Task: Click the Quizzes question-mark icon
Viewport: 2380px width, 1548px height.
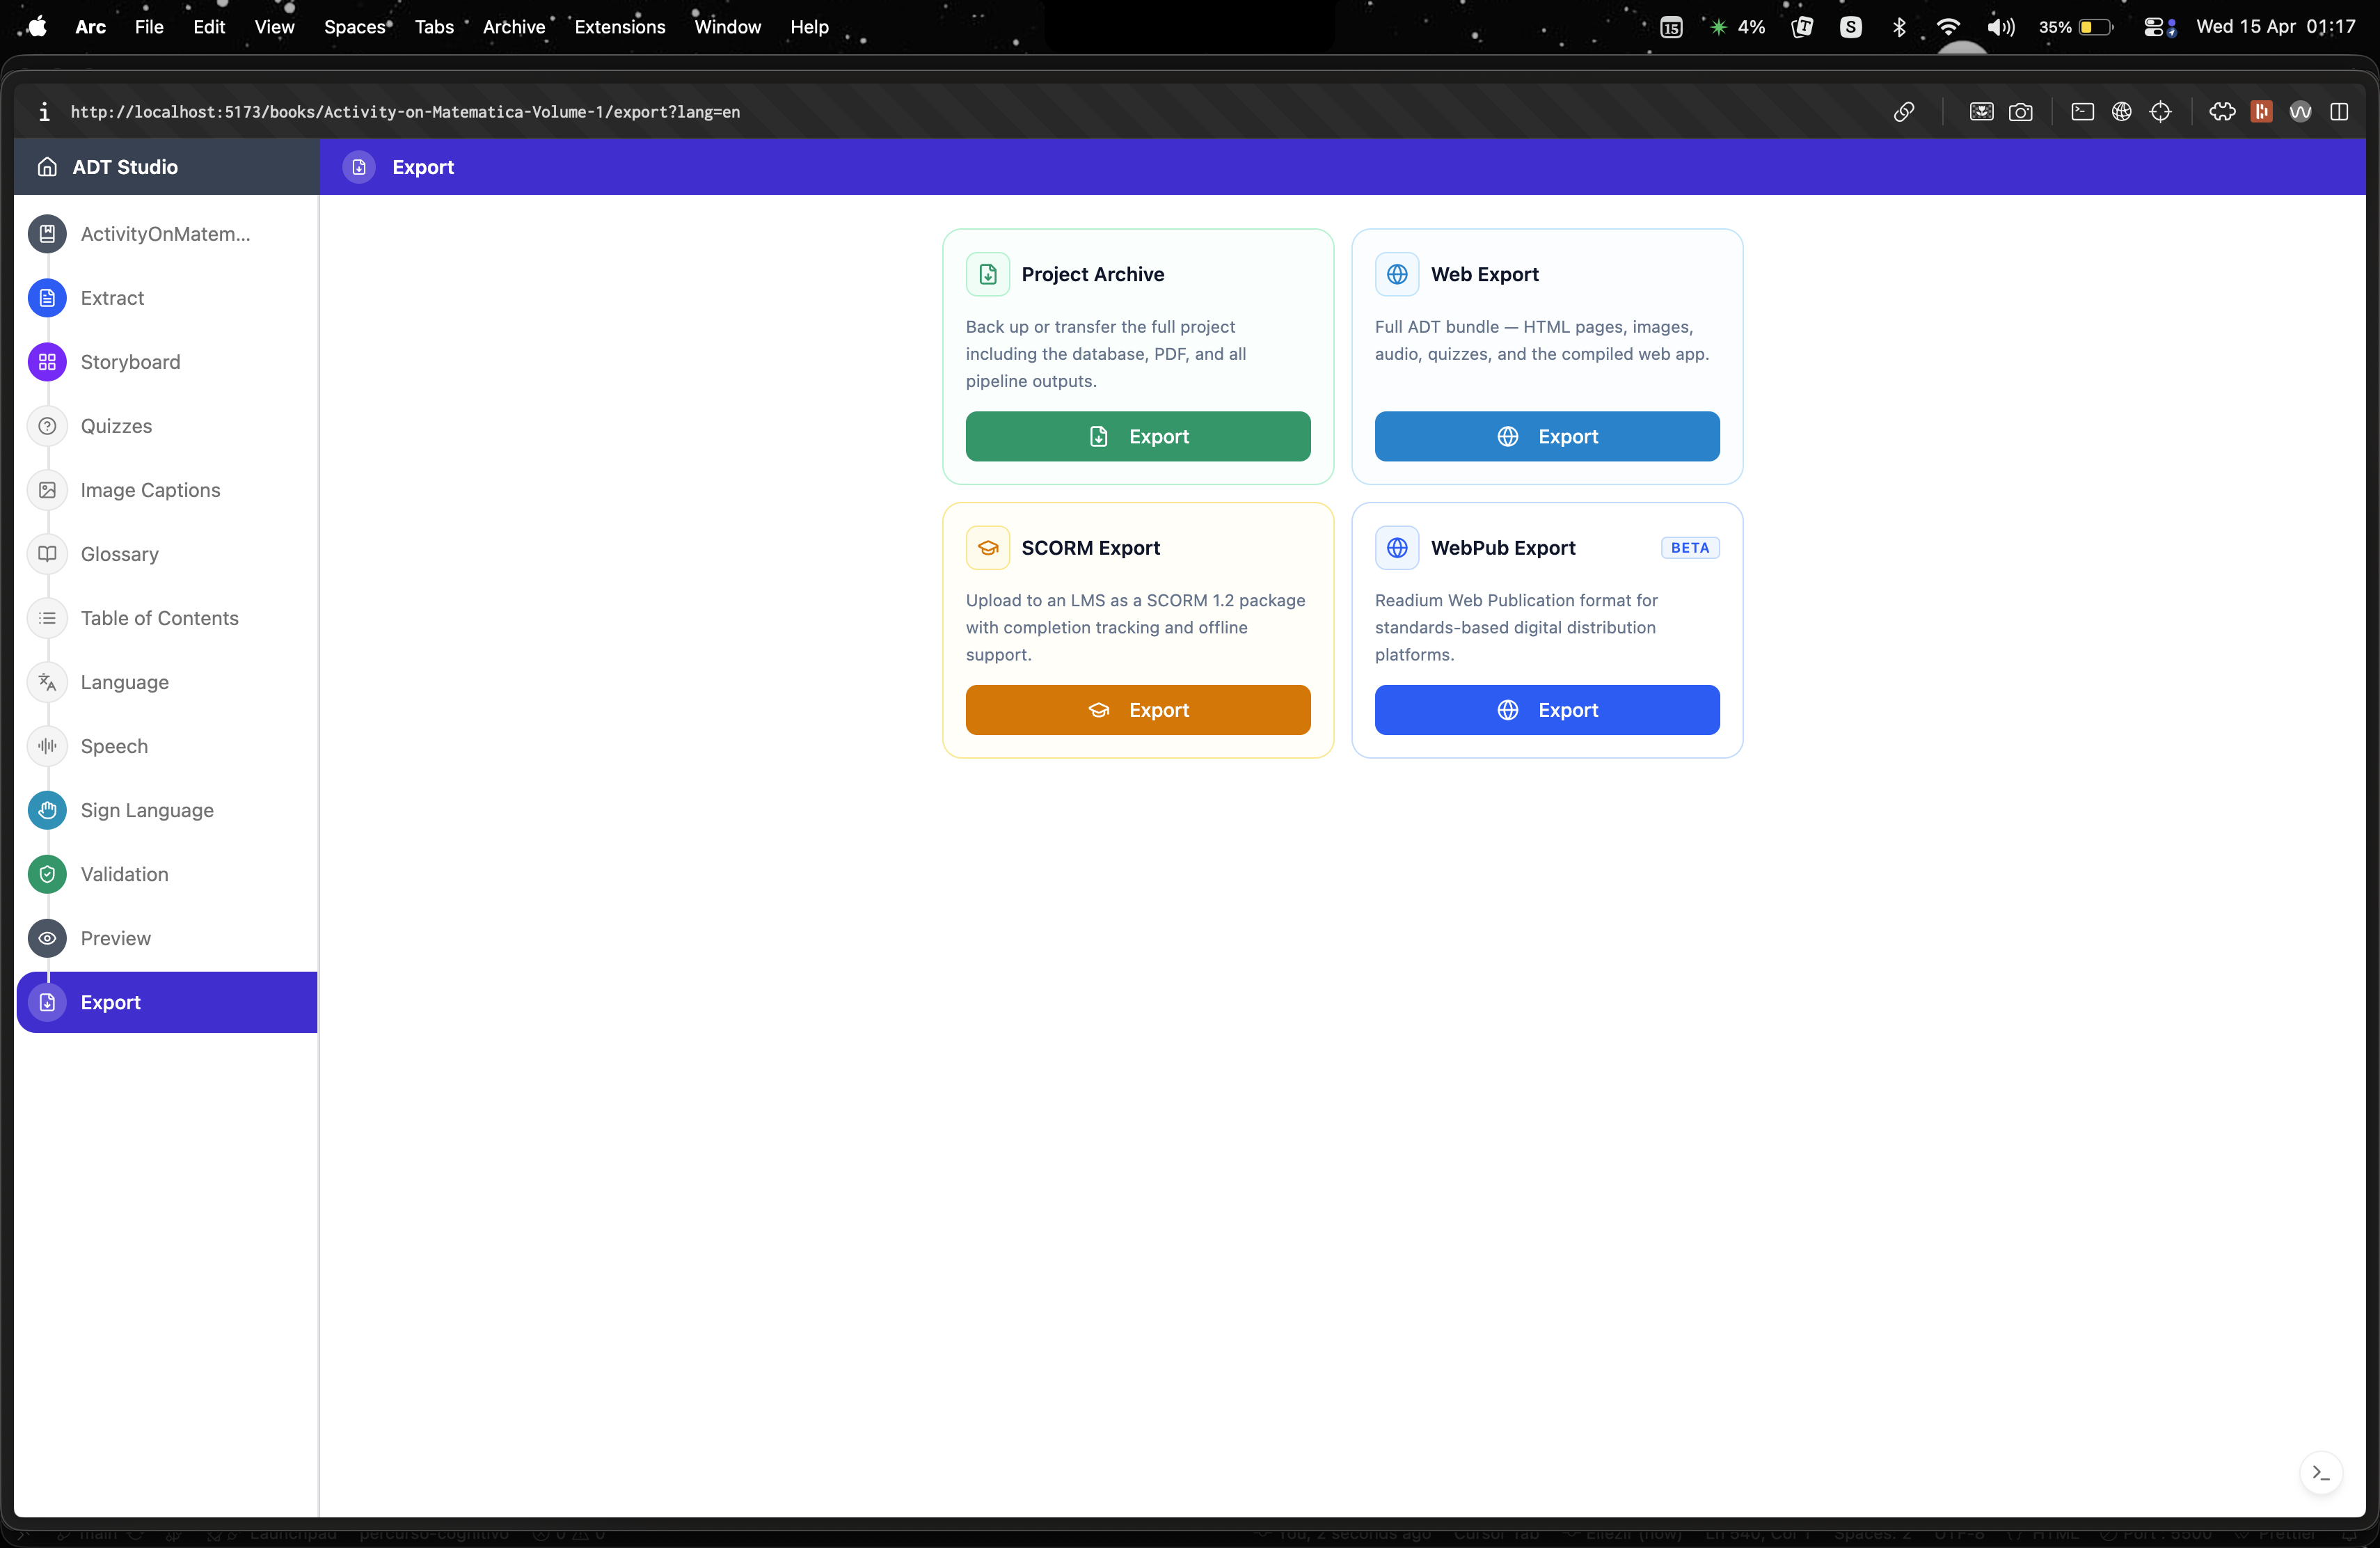Action: point(47,426)
